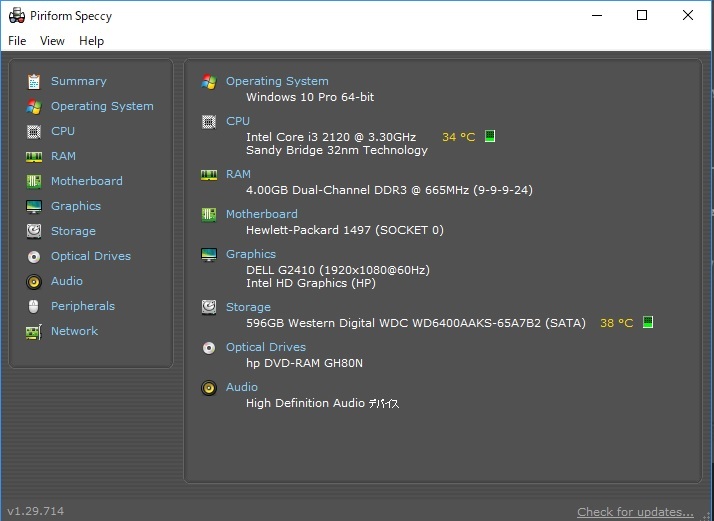Go to Graphics in the sidebar
The image size is (714, 521).
76,206
